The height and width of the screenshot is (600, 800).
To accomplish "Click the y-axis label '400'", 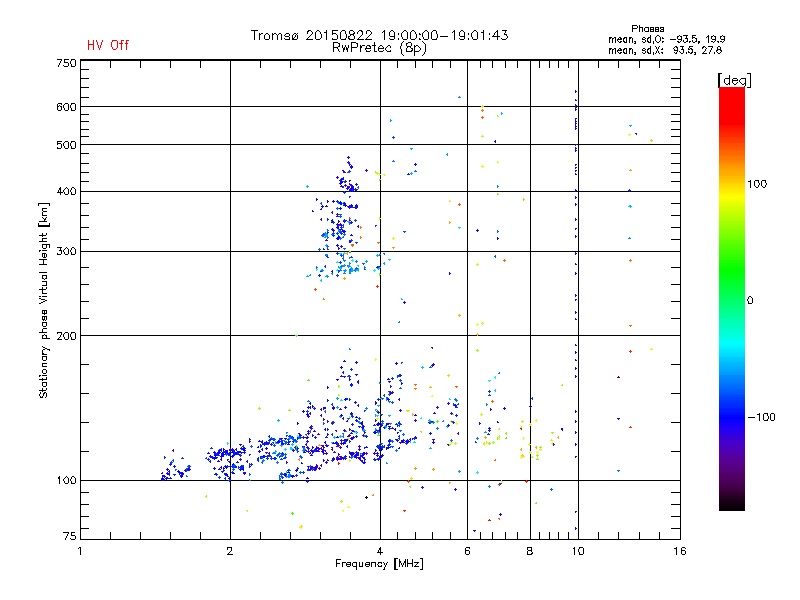I will click(66, 192).
